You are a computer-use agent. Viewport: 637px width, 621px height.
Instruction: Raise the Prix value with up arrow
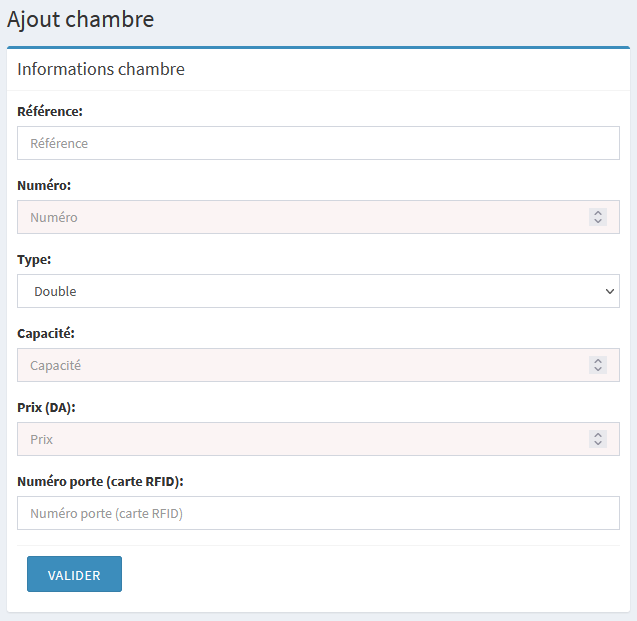[x=598, y=435]
